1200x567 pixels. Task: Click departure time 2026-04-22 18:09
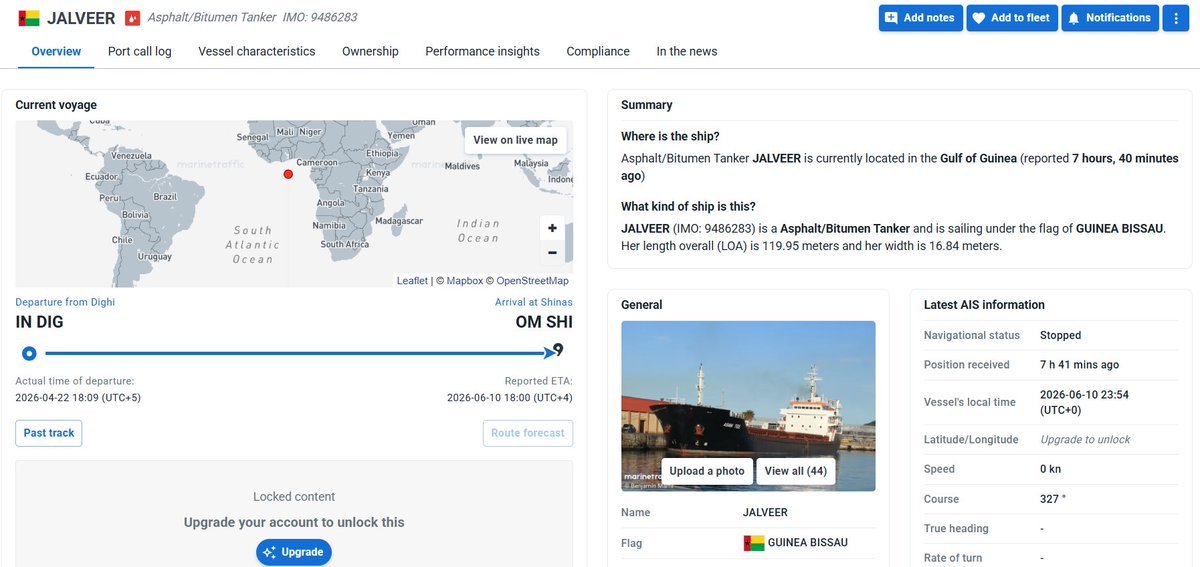(78, 398)
